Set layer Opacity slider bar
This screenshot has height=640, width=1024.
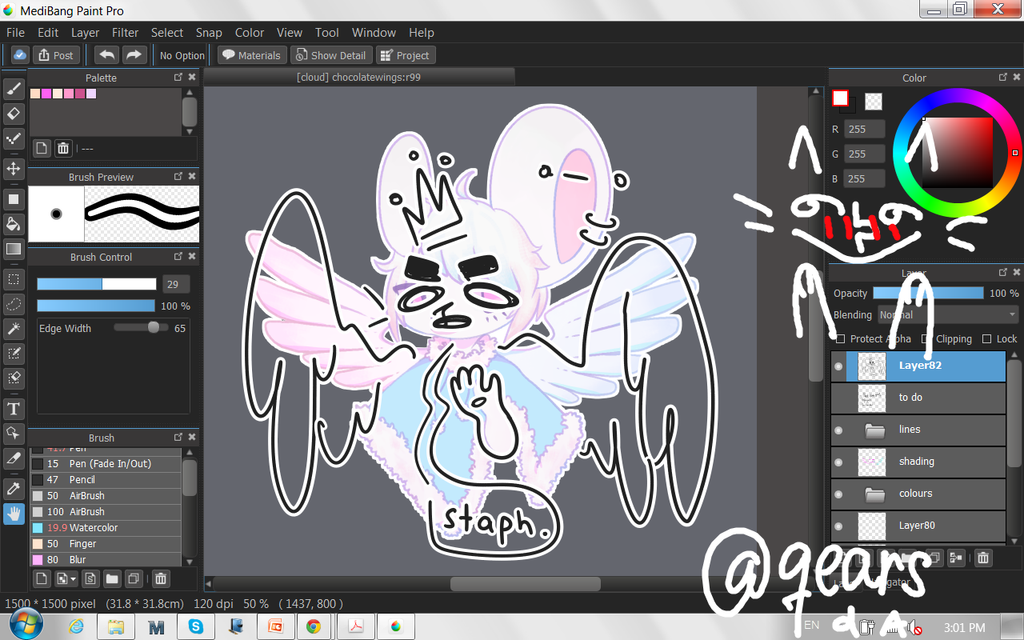(x=928, y=293)
